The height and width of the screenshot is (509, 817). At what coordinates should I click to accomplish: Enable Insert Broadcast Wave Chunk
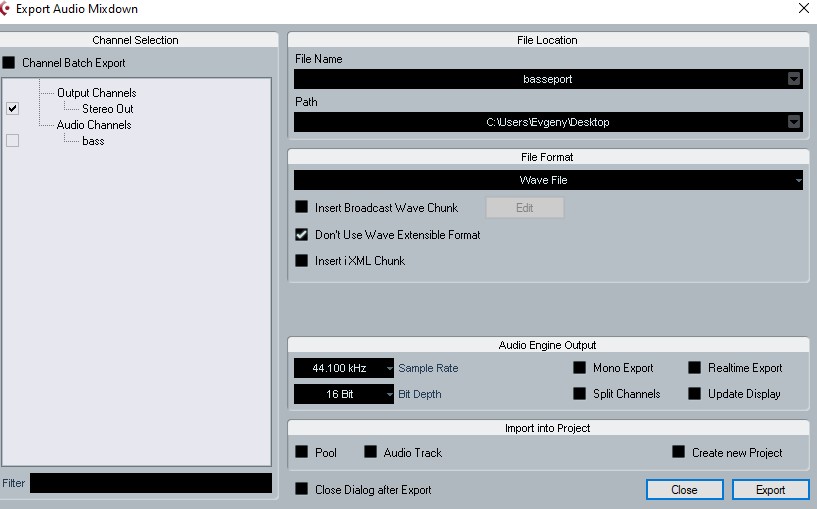click(302, 207)
